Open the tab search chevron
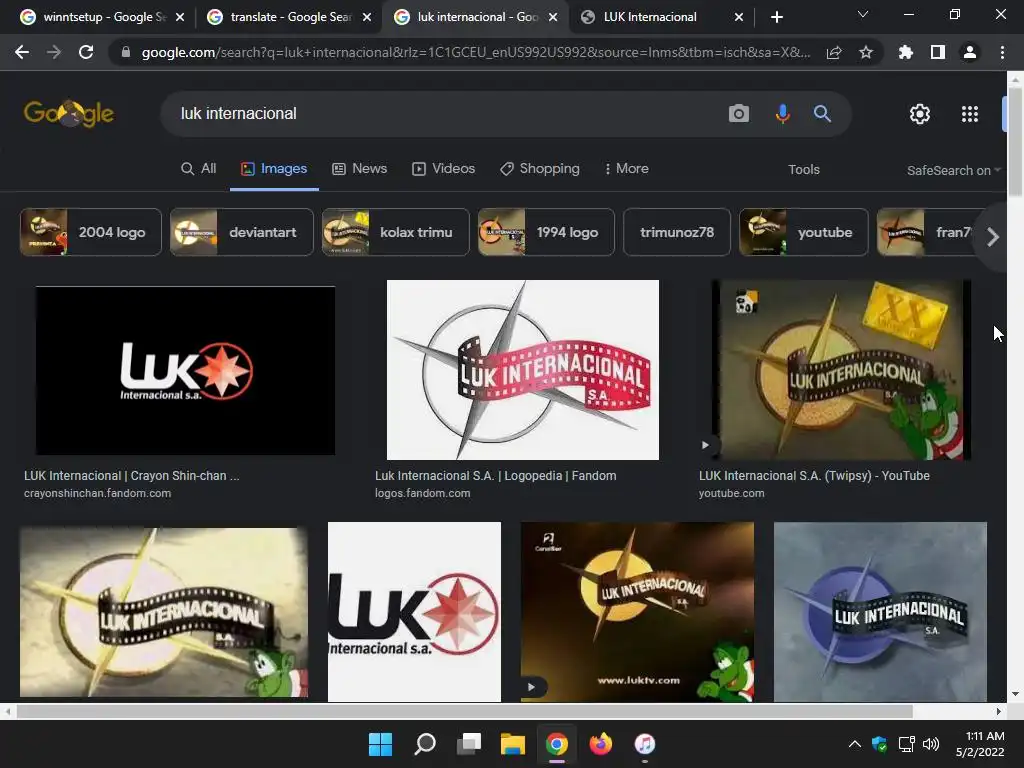This screenshot has height=768, width=1024. [863, 14]
